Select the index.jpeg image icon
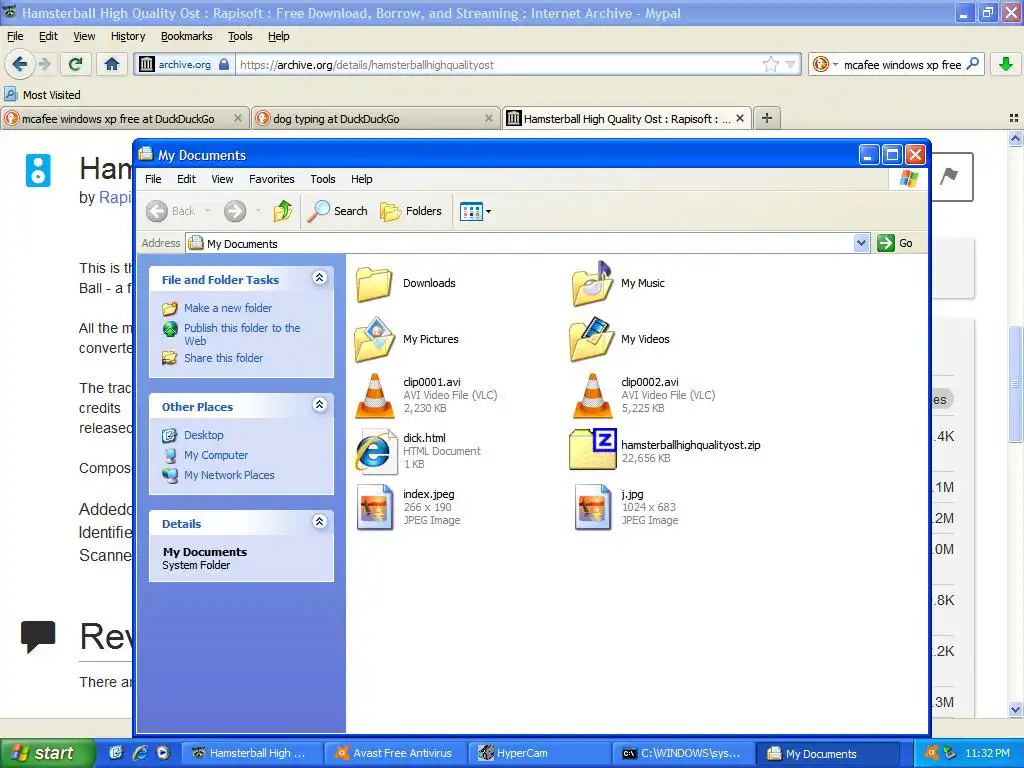Screen dimensions: 1024x768 coord(376,507)
